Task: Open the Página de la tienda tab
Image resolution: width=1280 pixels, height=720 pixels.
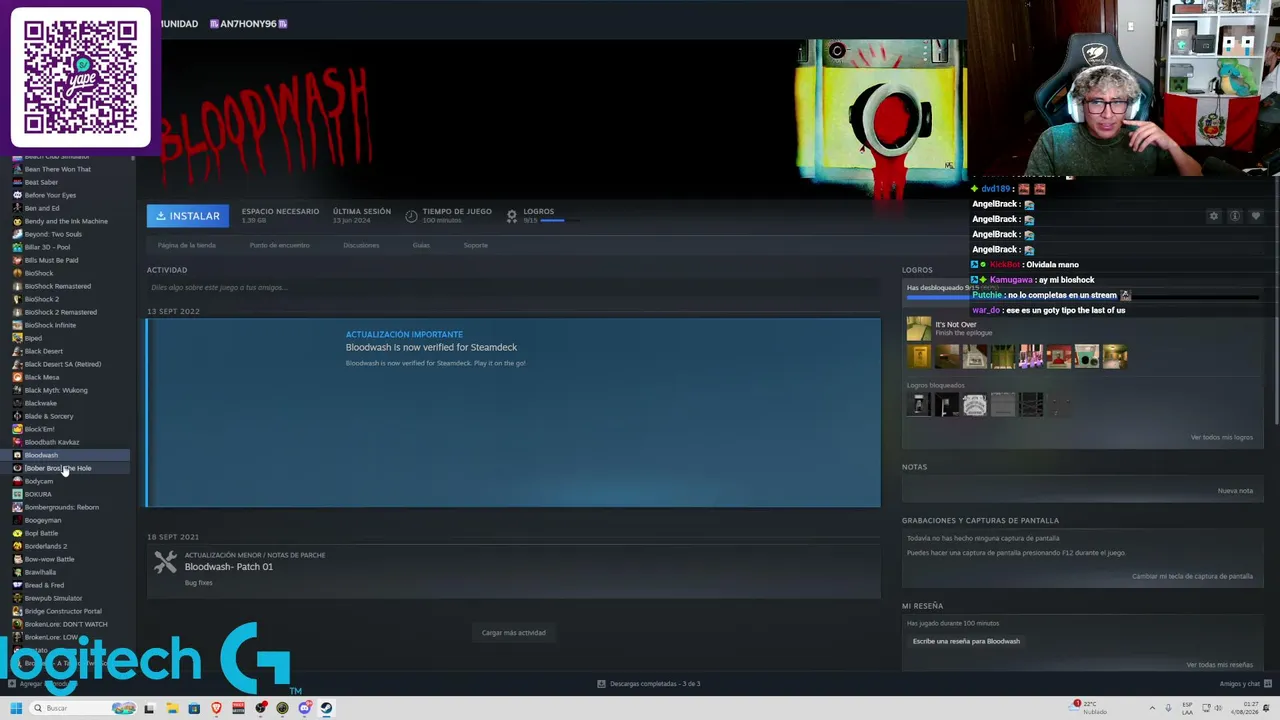Action: (187, 245)
